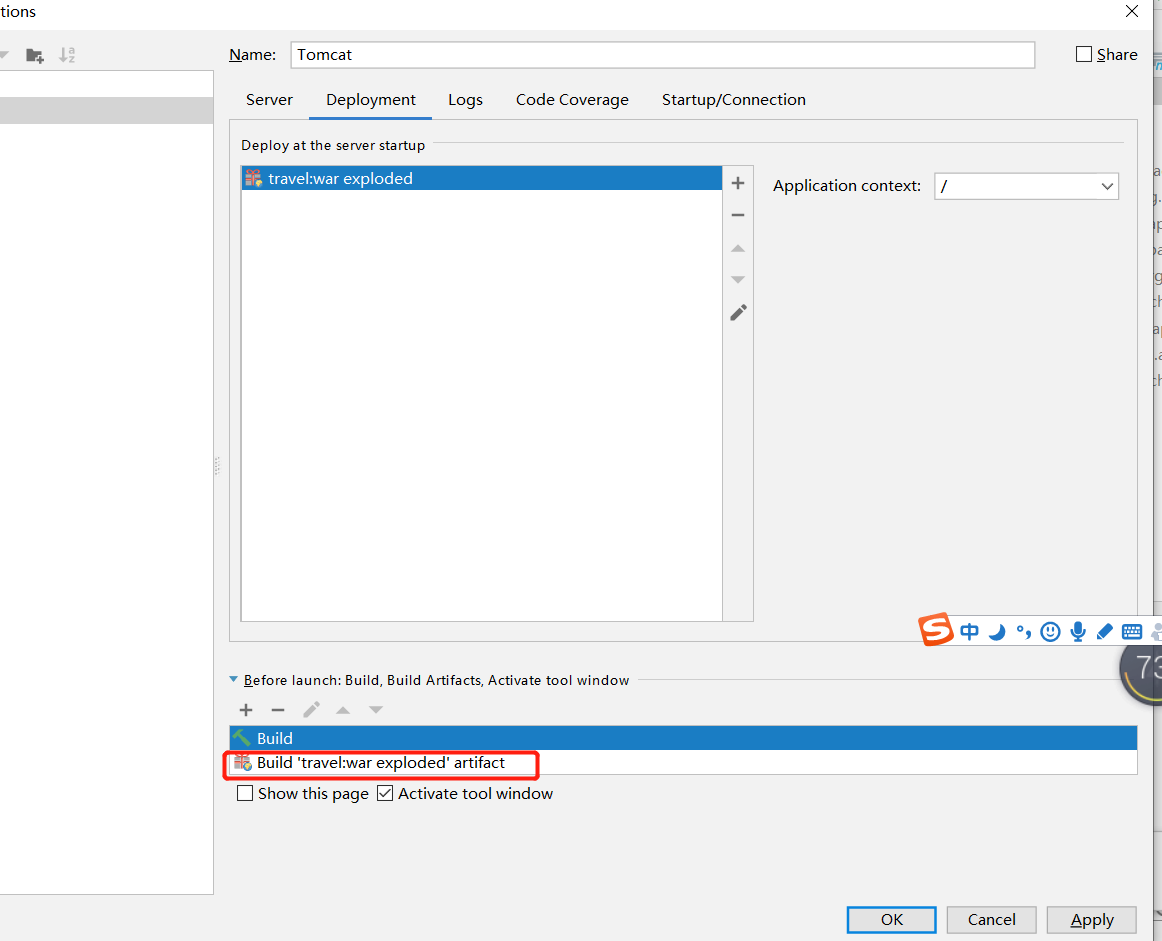Open the Startup/Connection tab
This screenshot has width=1162, height=941.
coord(734,100)
